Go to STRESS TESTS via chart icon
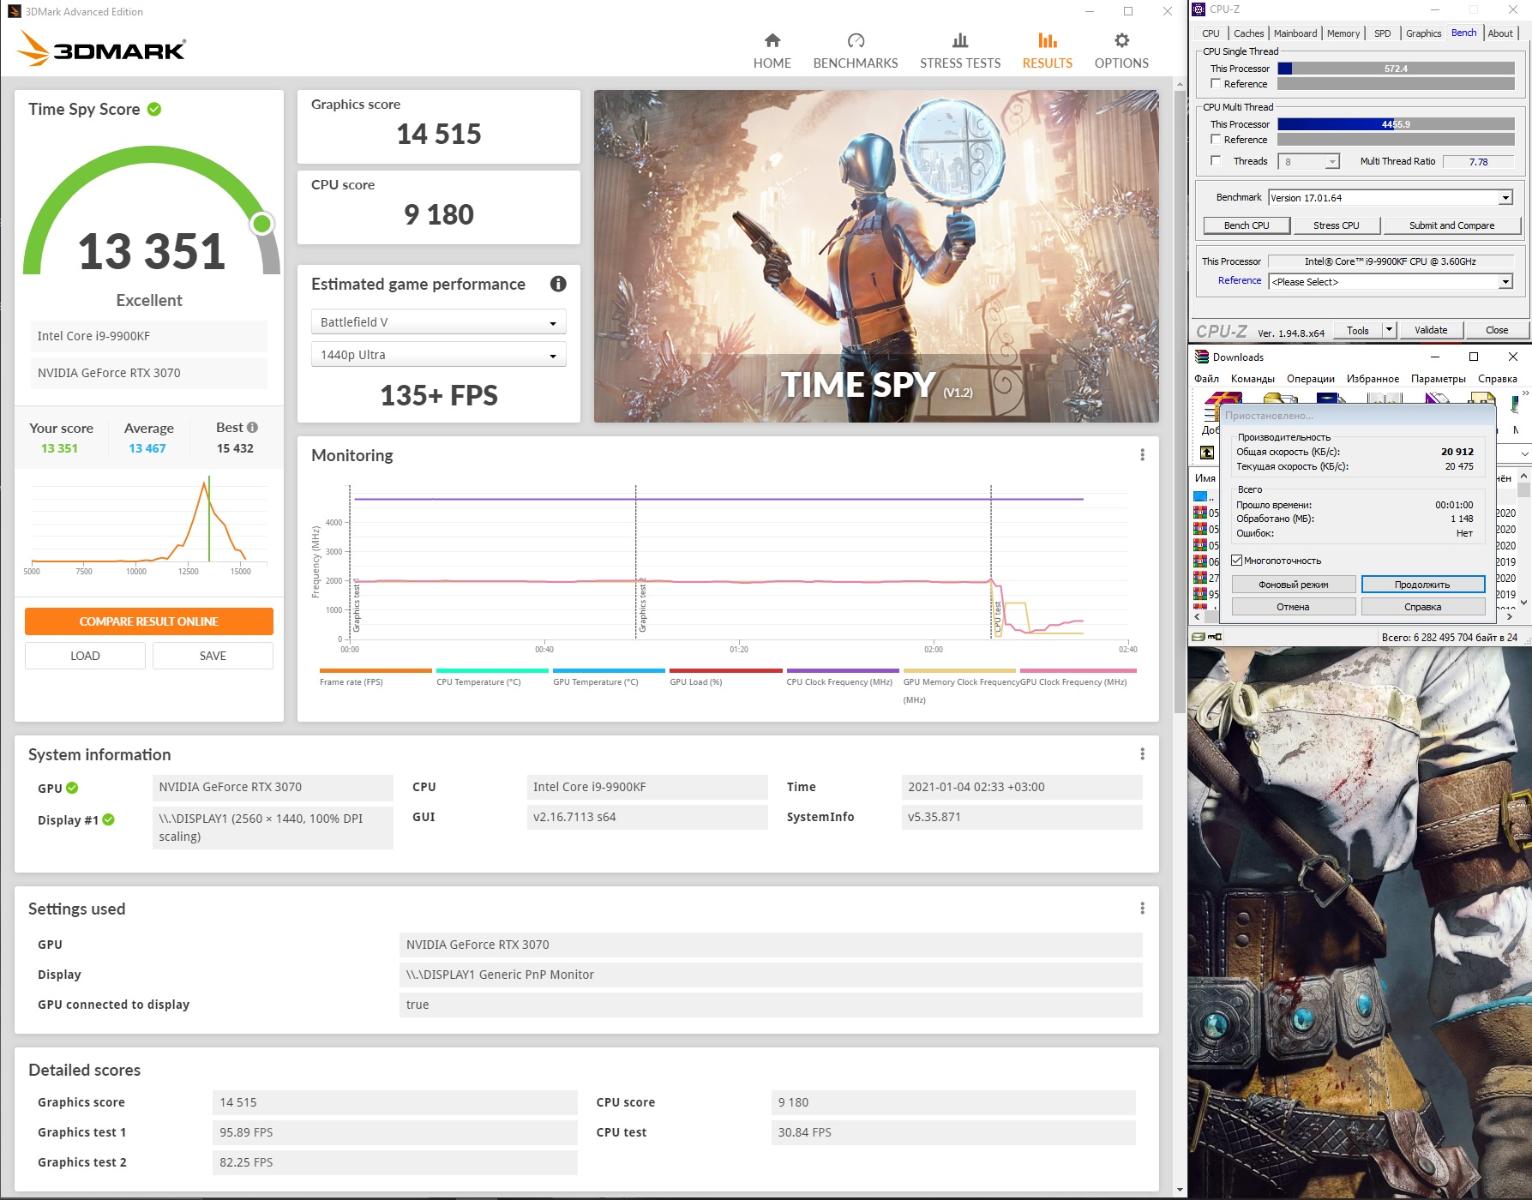1532x1200 pixels. (x=959, y=41)
